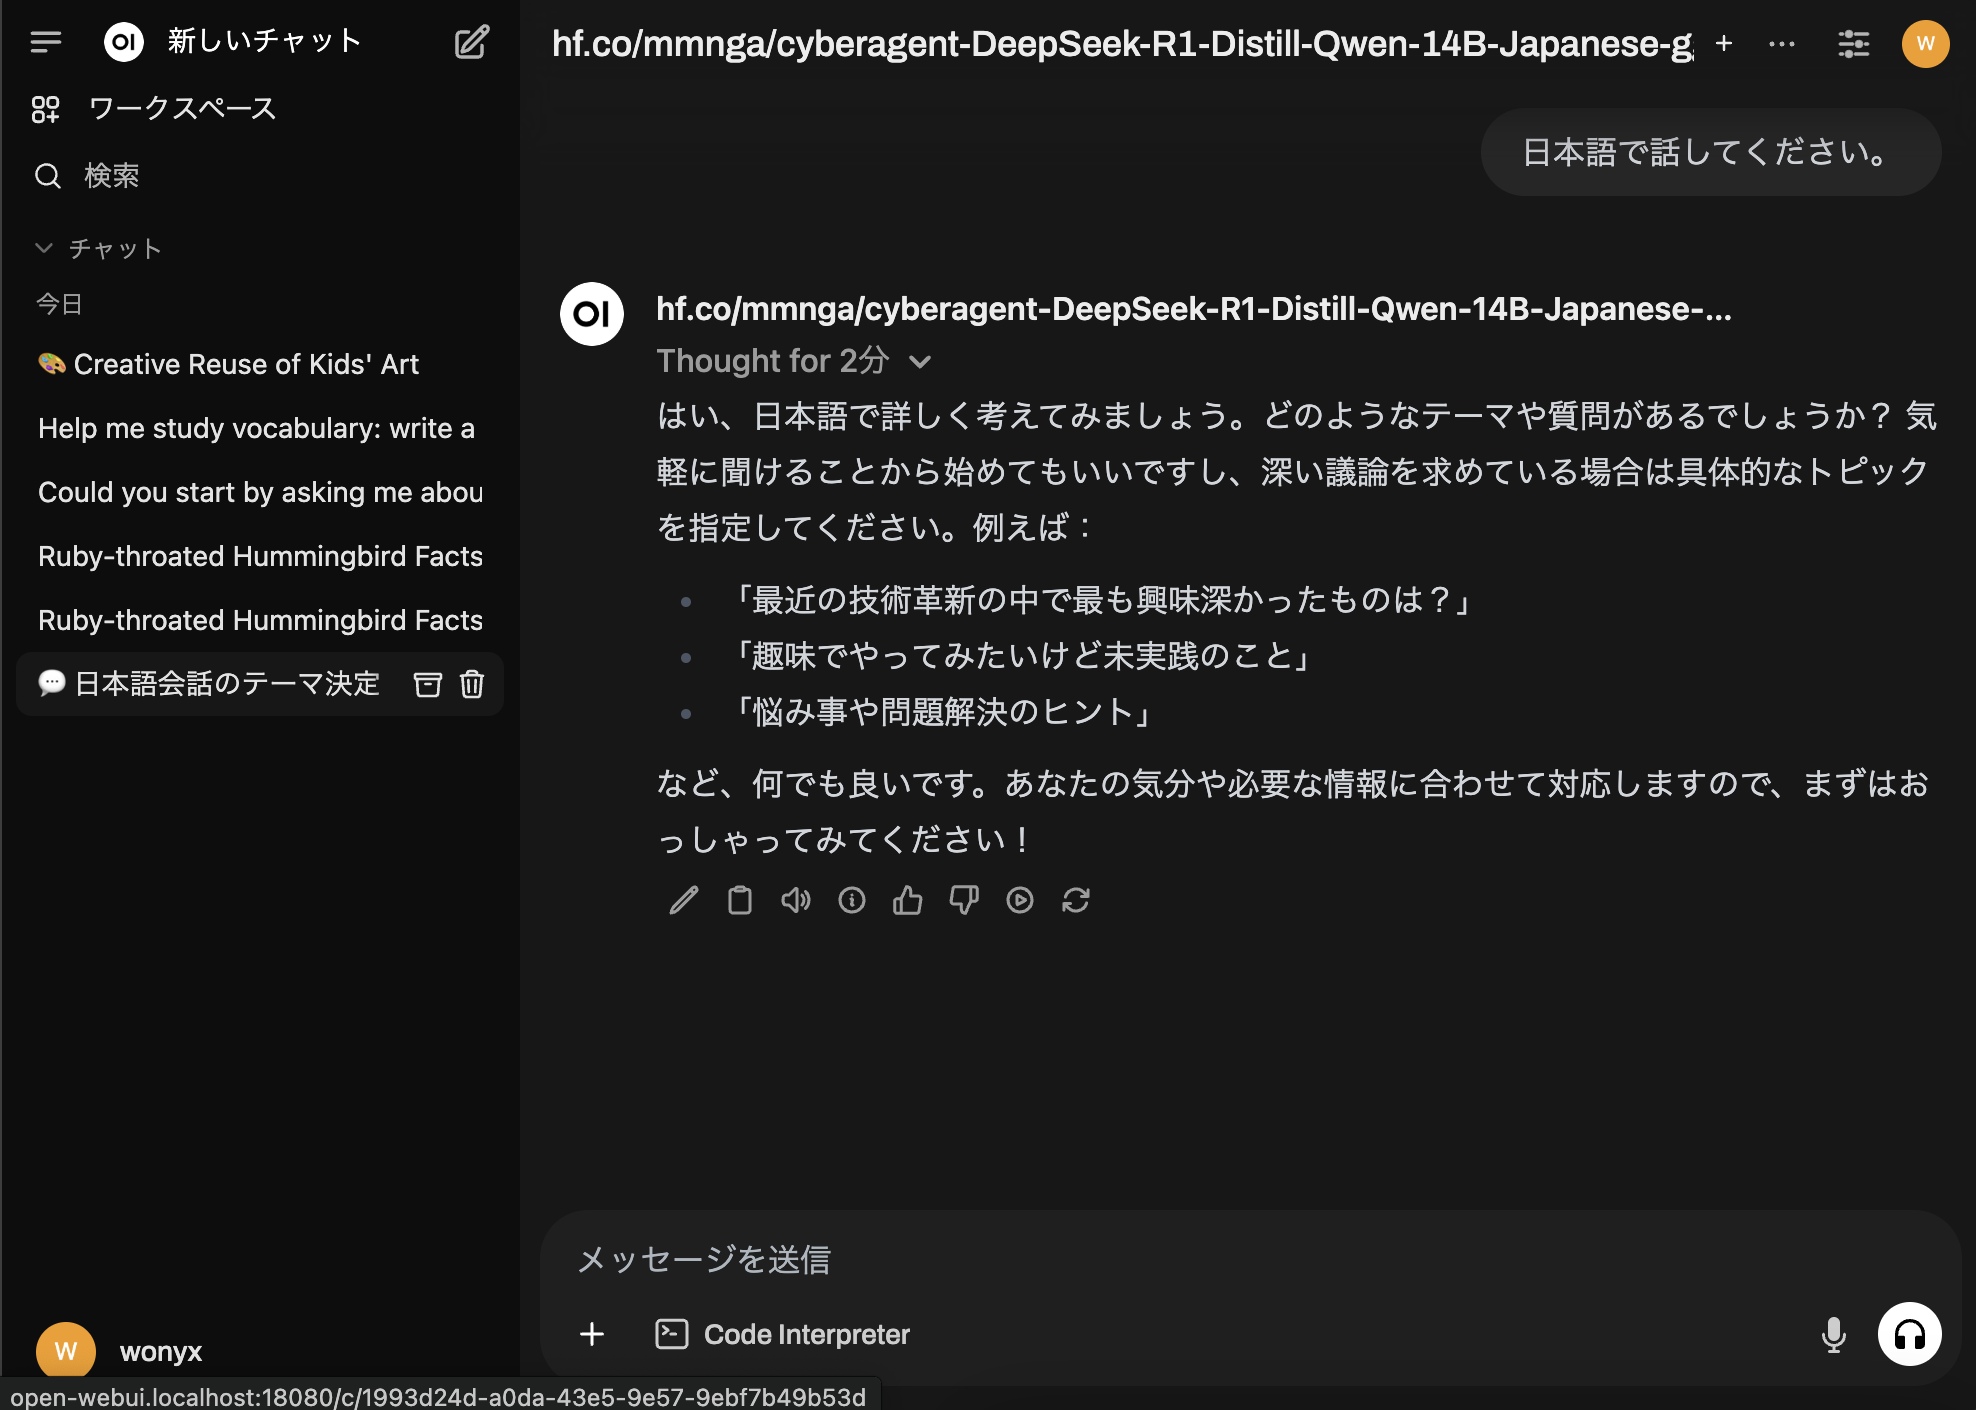The height and width of the screenshot is (1410, 1976).
Task: Click the model name above the response
Action: click(x=1194, y=309)
